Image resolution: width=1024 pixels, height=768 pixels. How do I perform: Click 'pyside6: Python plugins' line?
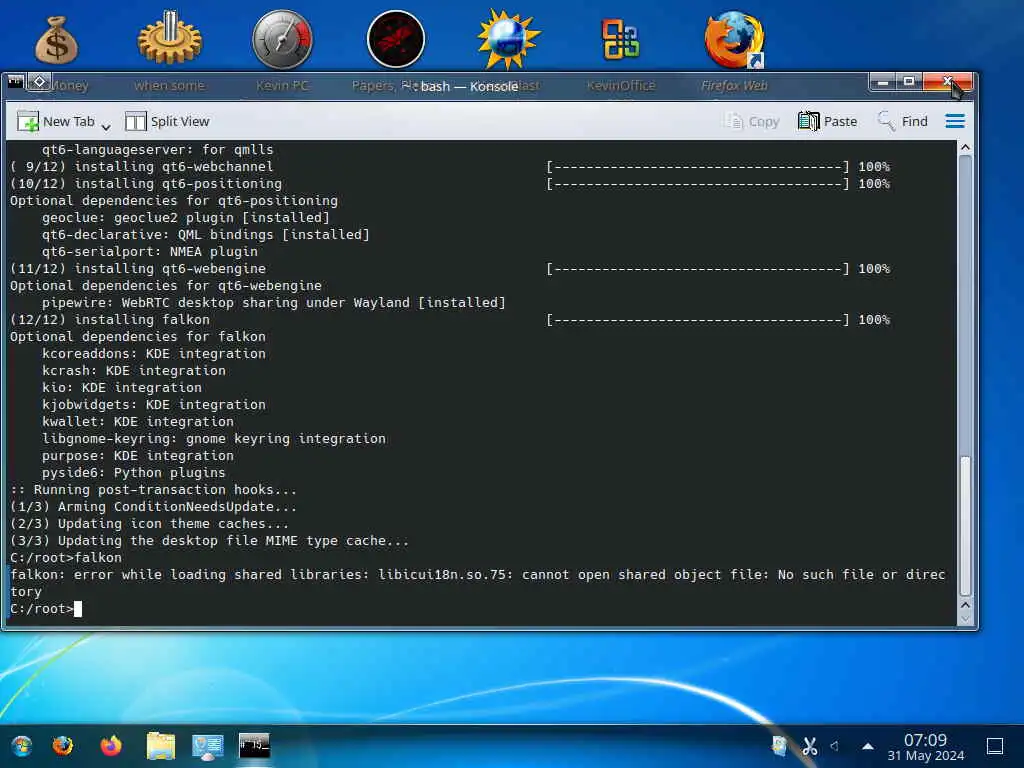pyautogui.click(x=133, y=473)
